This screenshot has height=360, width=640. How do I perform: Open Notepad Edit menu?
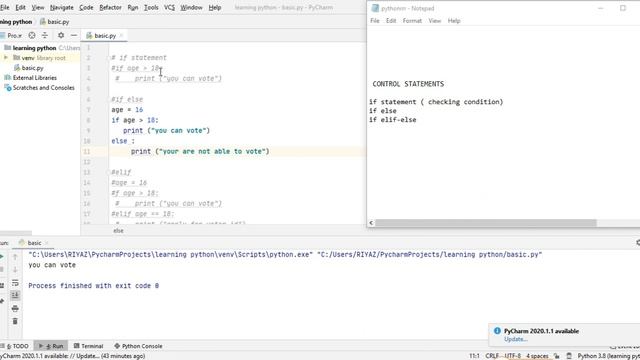click(391, 20)
